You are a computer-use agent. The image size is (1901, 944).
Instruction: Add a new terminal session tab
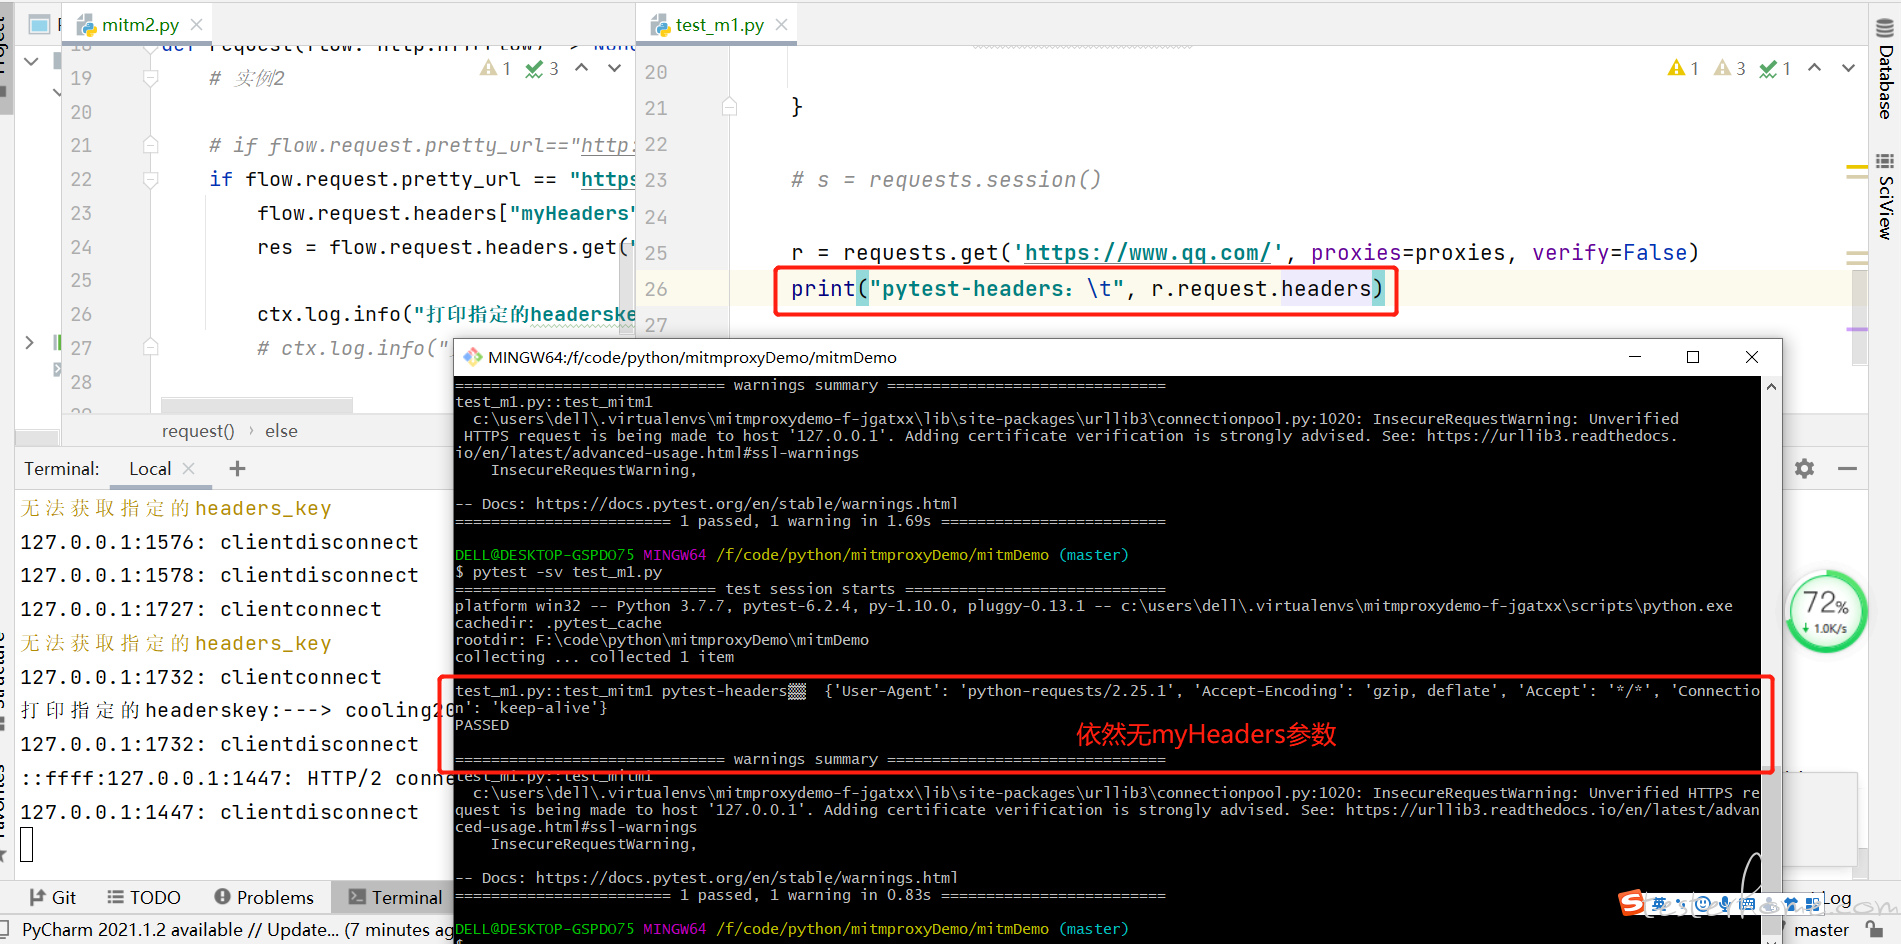click(x=237, y=468)
